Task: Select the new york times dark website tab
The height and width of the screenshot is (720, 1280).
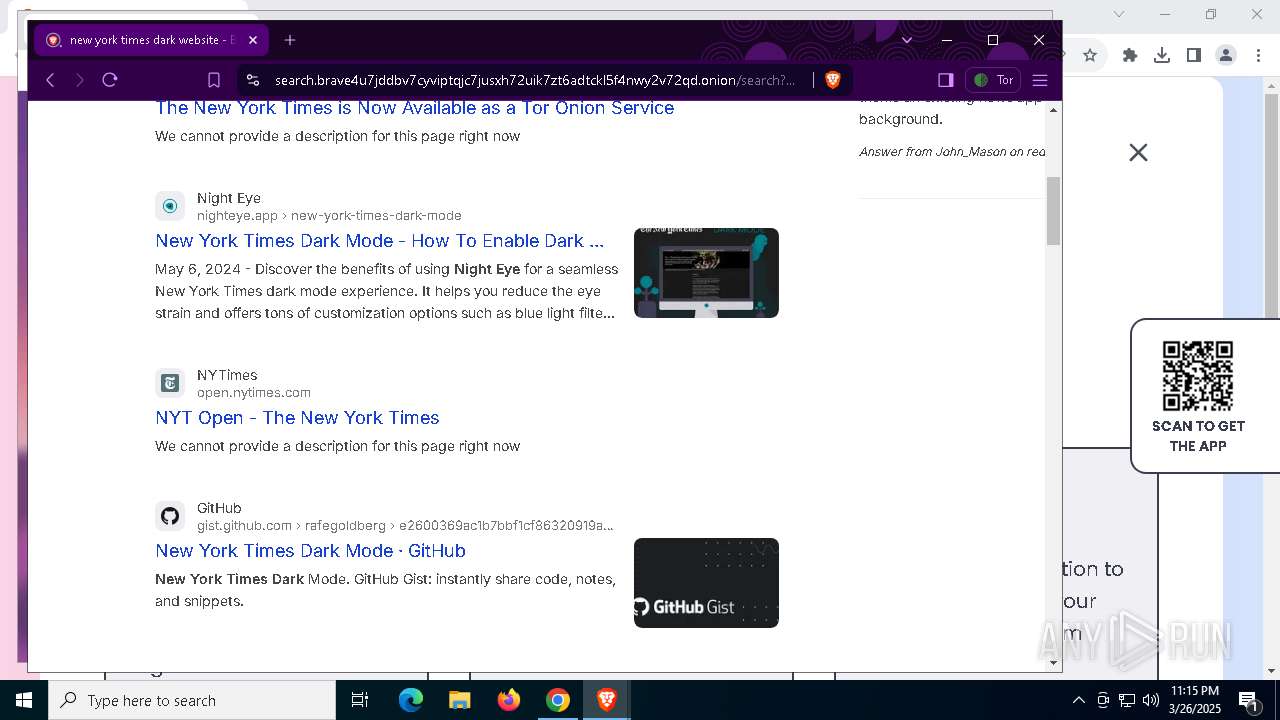Action: click(x=152, y=40)
